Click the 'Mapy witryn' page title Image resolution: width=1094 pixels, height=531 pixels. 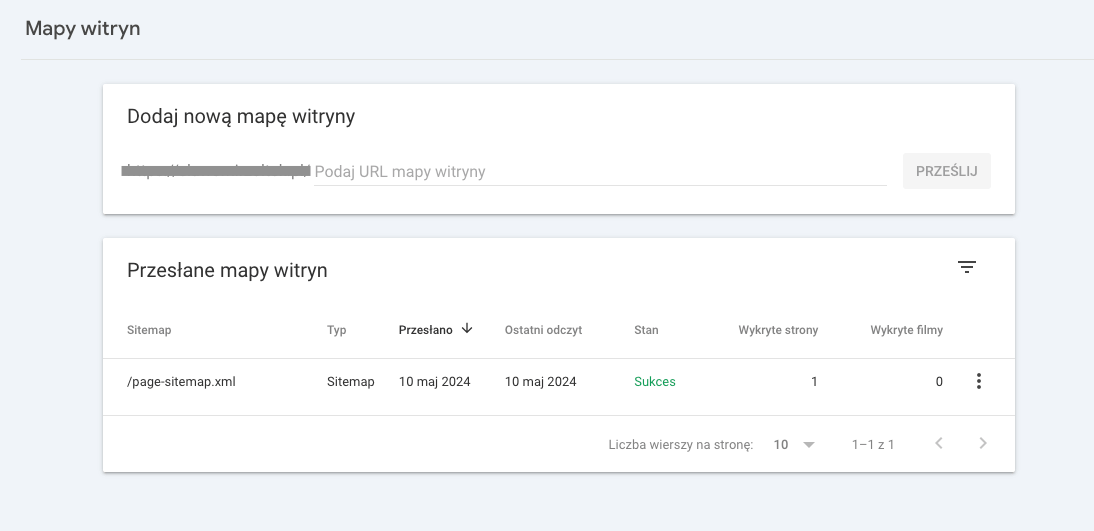(x=82, y=28)
